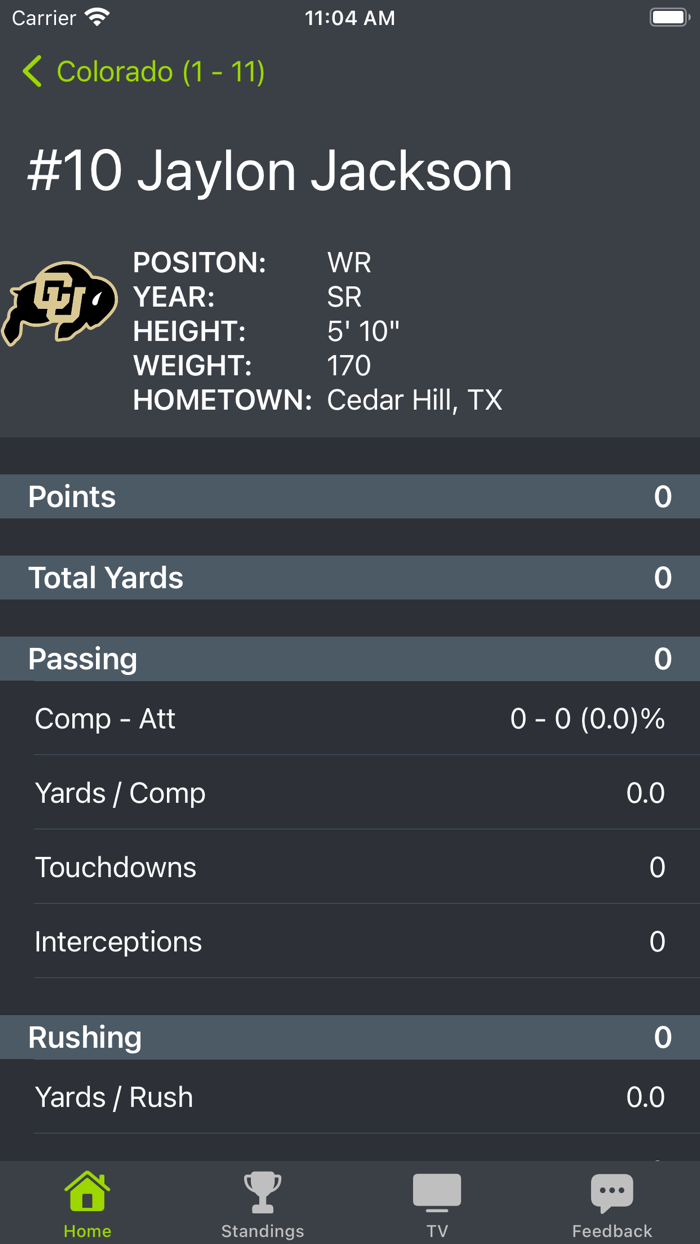The image size is (700, 1244).
Task: Switch to the TV tab
Action: pyautogui.click(x=437, y=1203)
